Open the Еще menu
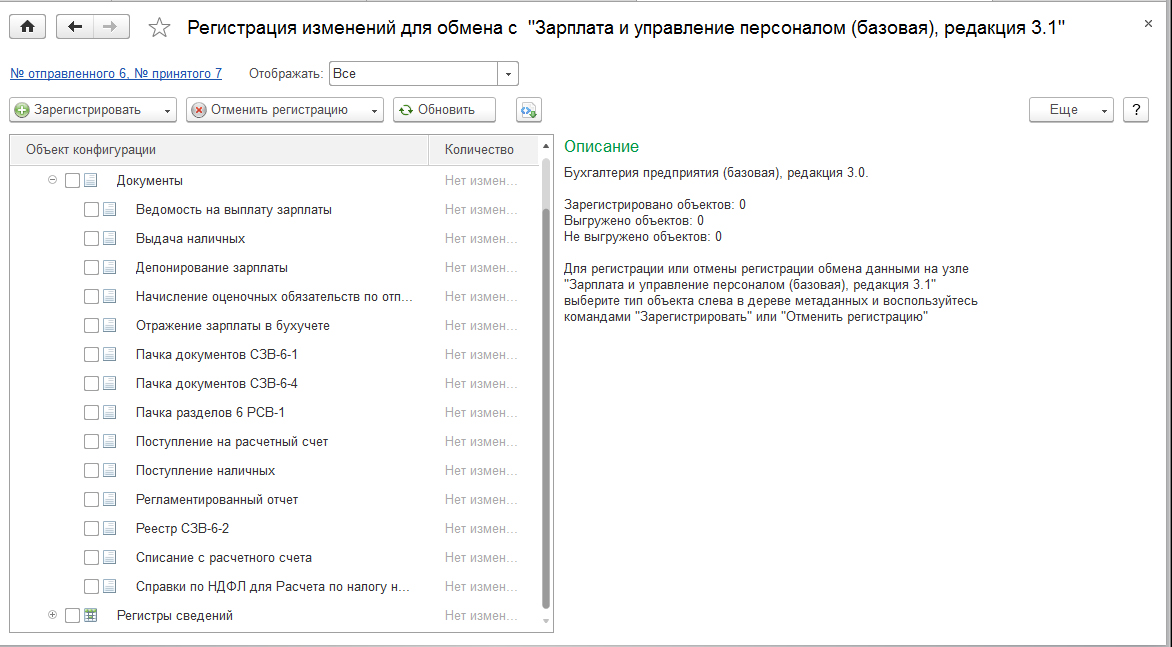This screenshot has width=1172, height=647. tap(1071, 110)
